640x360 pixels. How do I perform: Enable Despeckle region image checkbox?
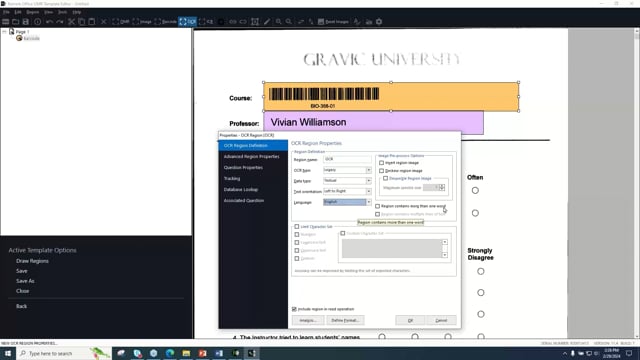386,178
